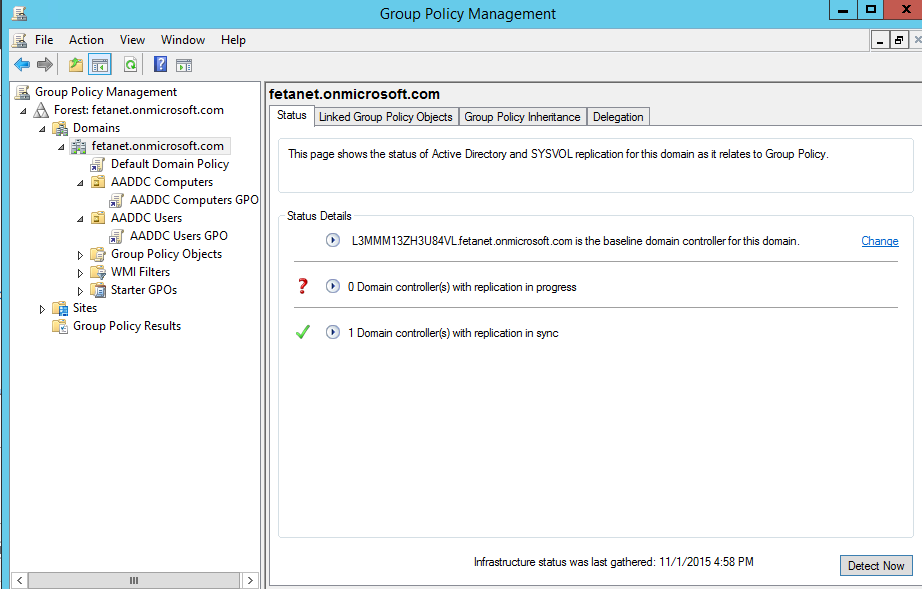Click the Show/Hide Action Pane icon

pos(184,65)
